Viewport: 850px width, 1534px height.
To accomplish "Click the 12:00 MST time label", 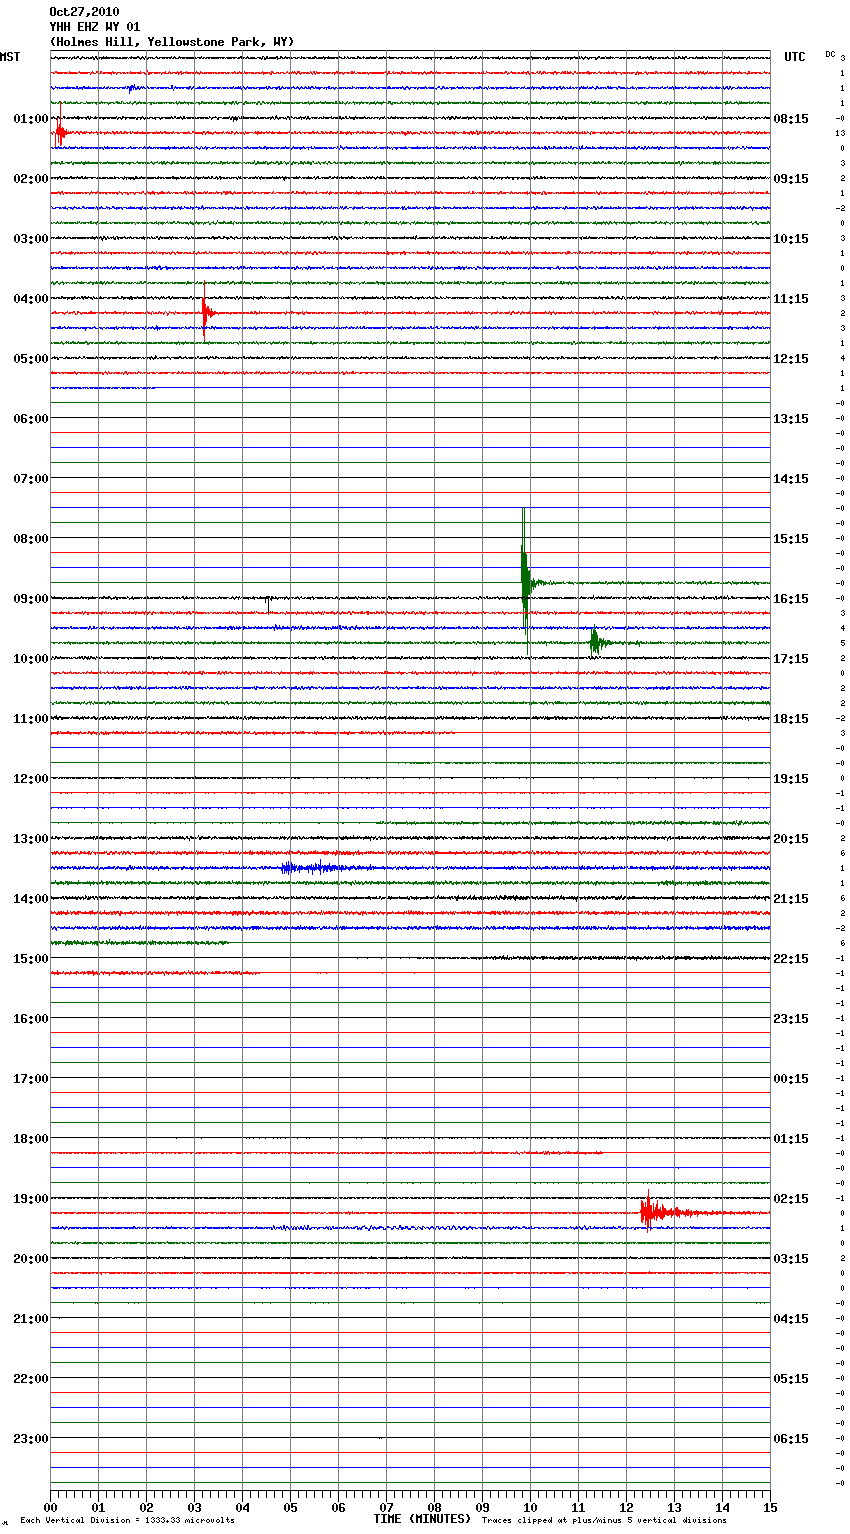I will 31,779.
